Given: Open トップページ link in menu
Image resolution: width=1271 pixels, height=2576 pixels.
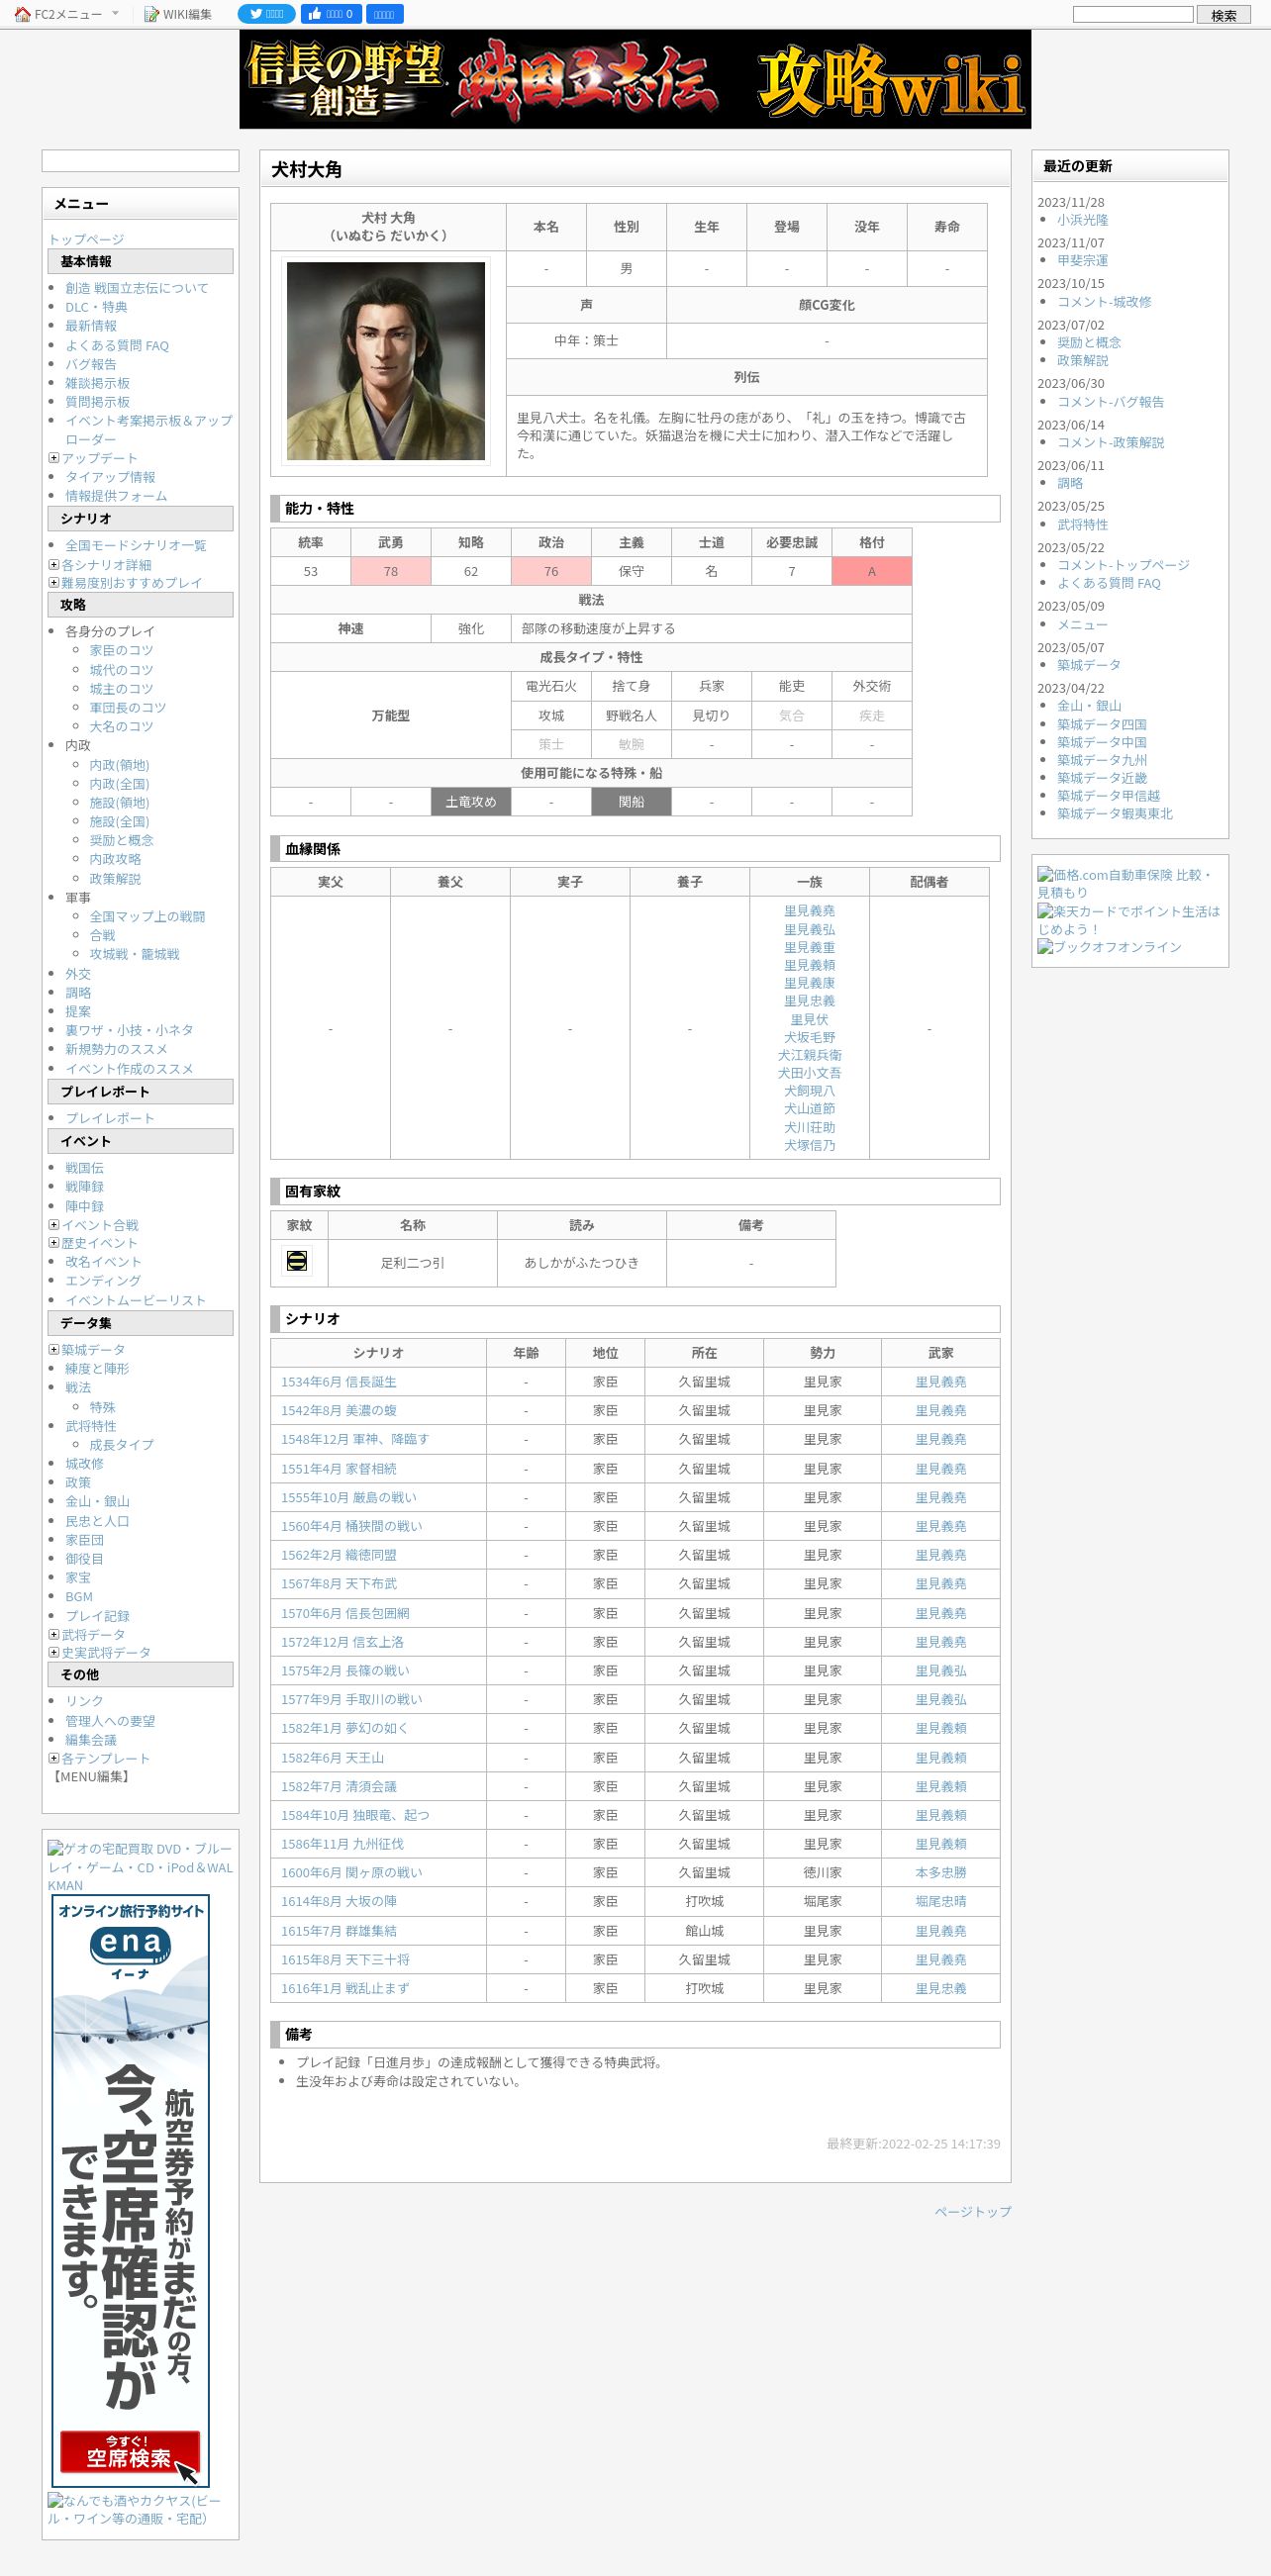Looking at the screenshot, I should (x=86, y=239).
